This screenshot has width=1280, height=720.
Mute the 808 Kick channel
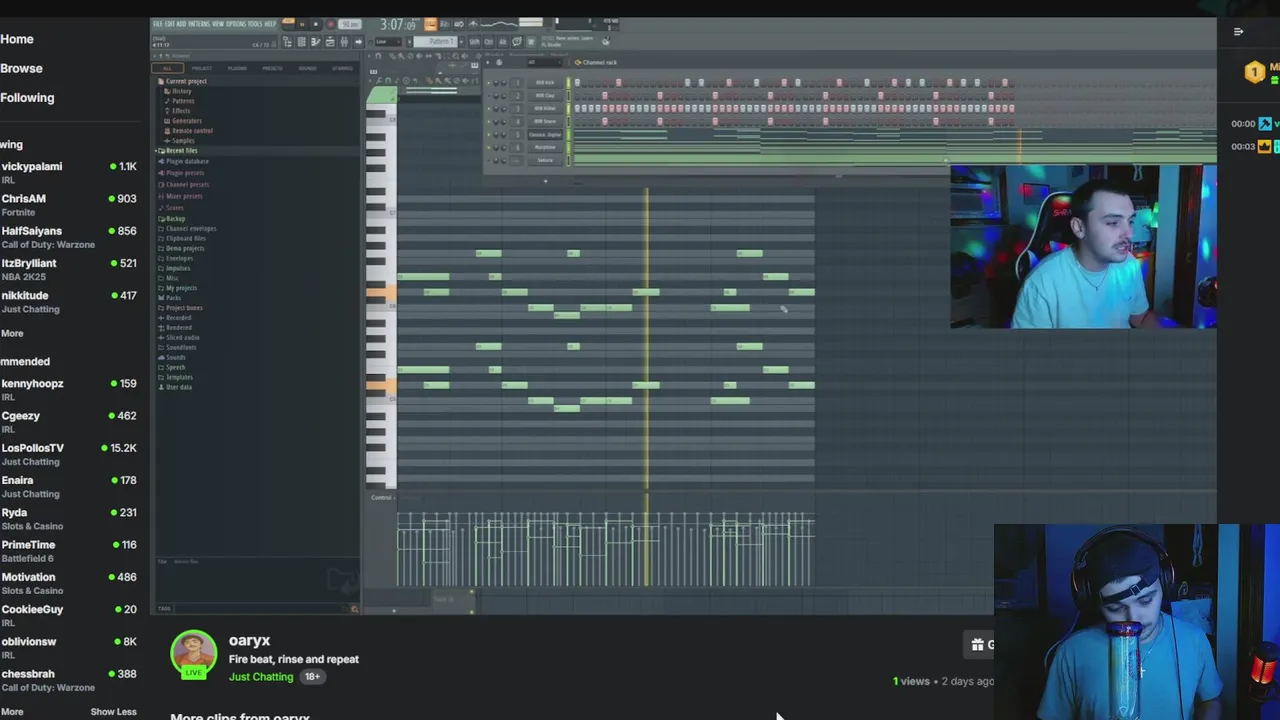pos(489,83)
